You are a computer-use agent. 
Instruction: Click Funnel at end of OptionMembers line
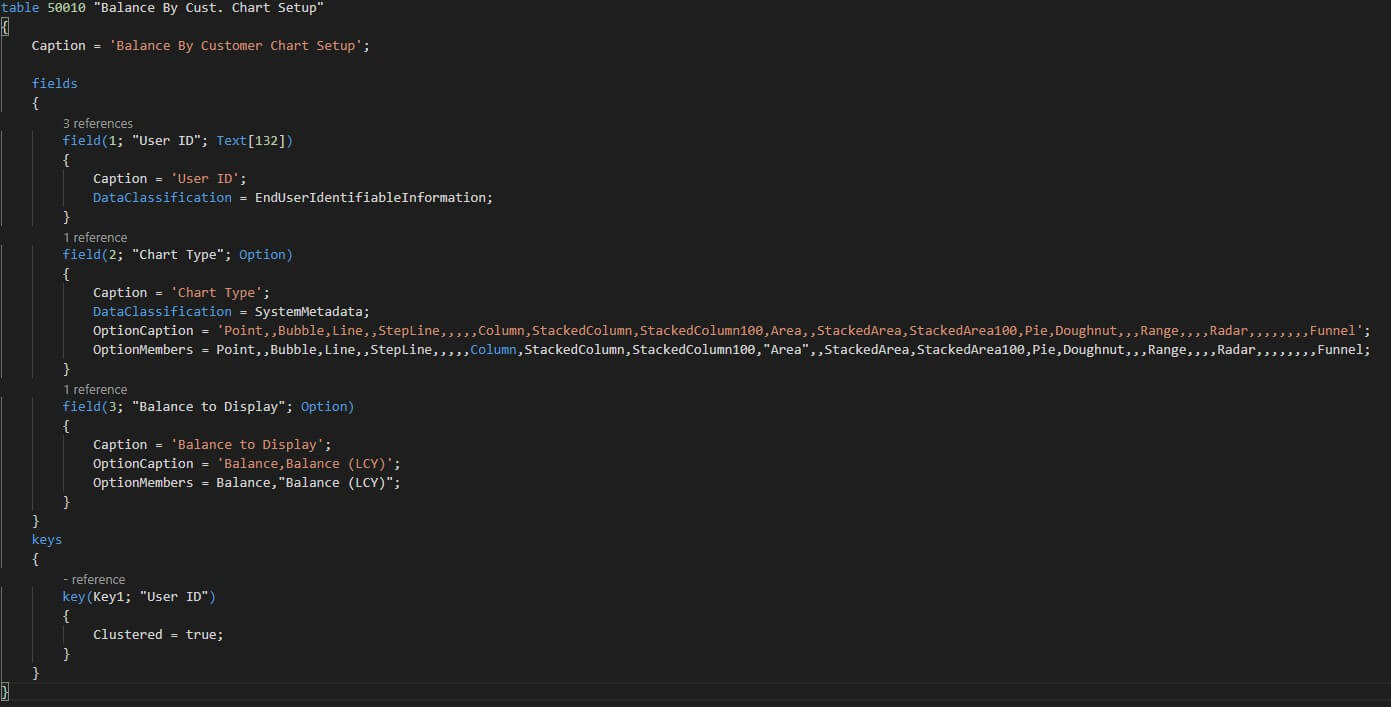point(1340,350)
